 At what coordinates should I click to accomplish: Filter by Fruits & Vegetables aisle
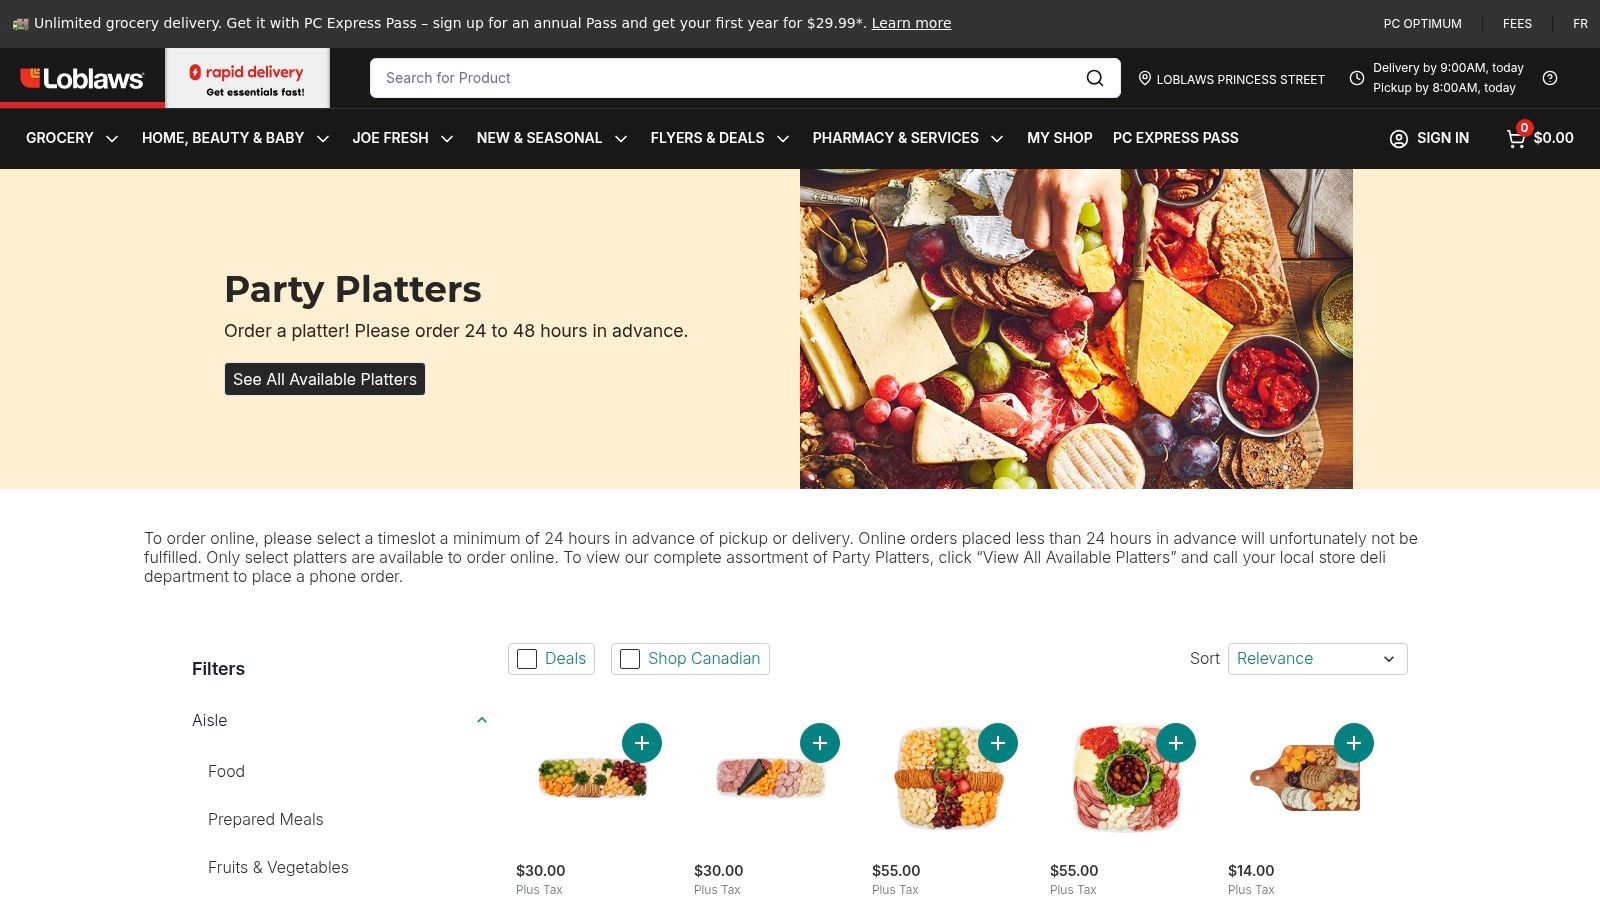278,867
